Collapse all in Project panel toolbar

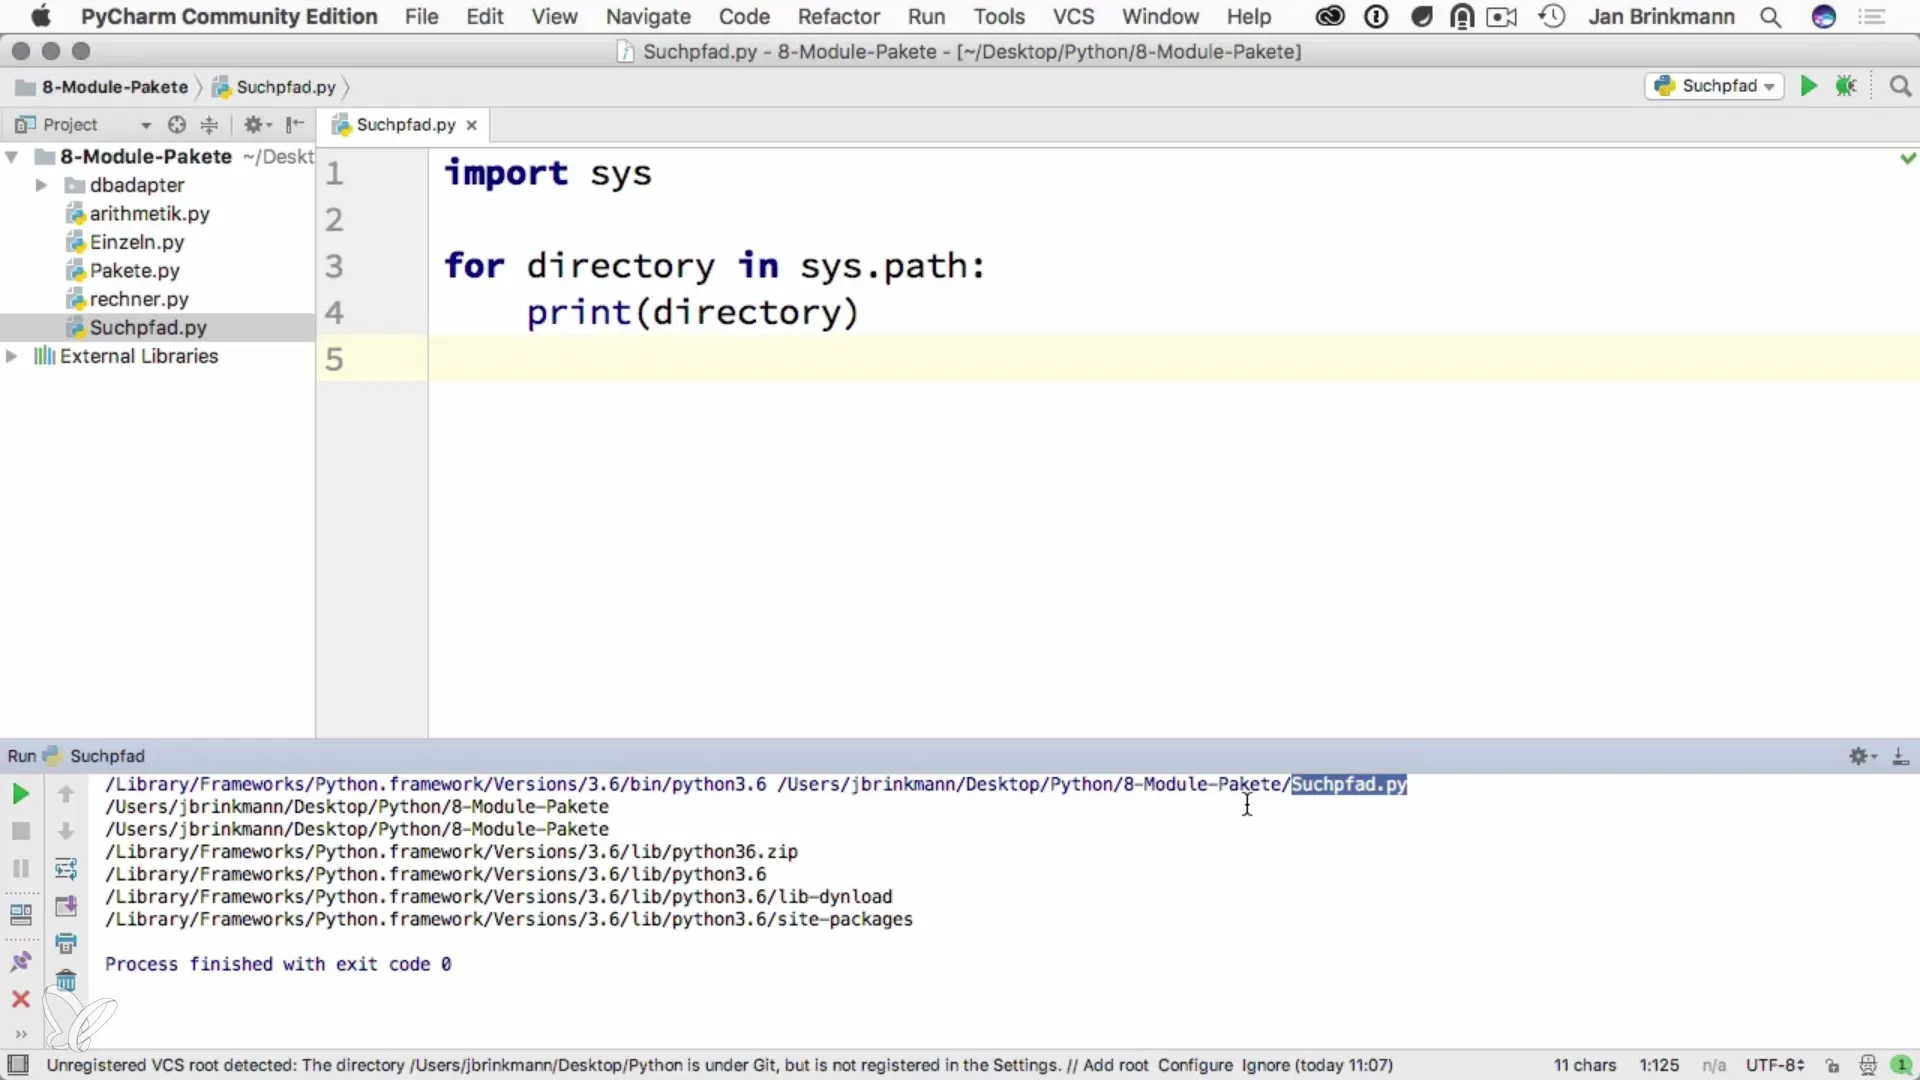pos(209,125)
